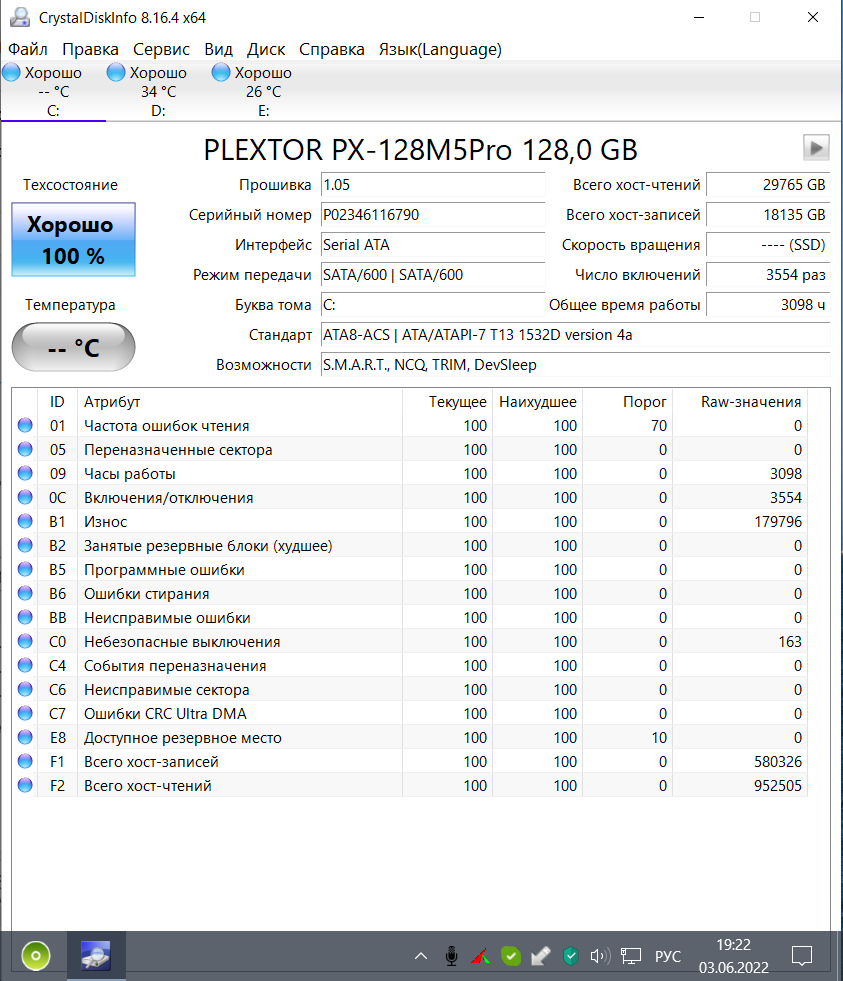843x981 pixels.
Task: Click the microphone tray icon
Action: tap(451, 956)
